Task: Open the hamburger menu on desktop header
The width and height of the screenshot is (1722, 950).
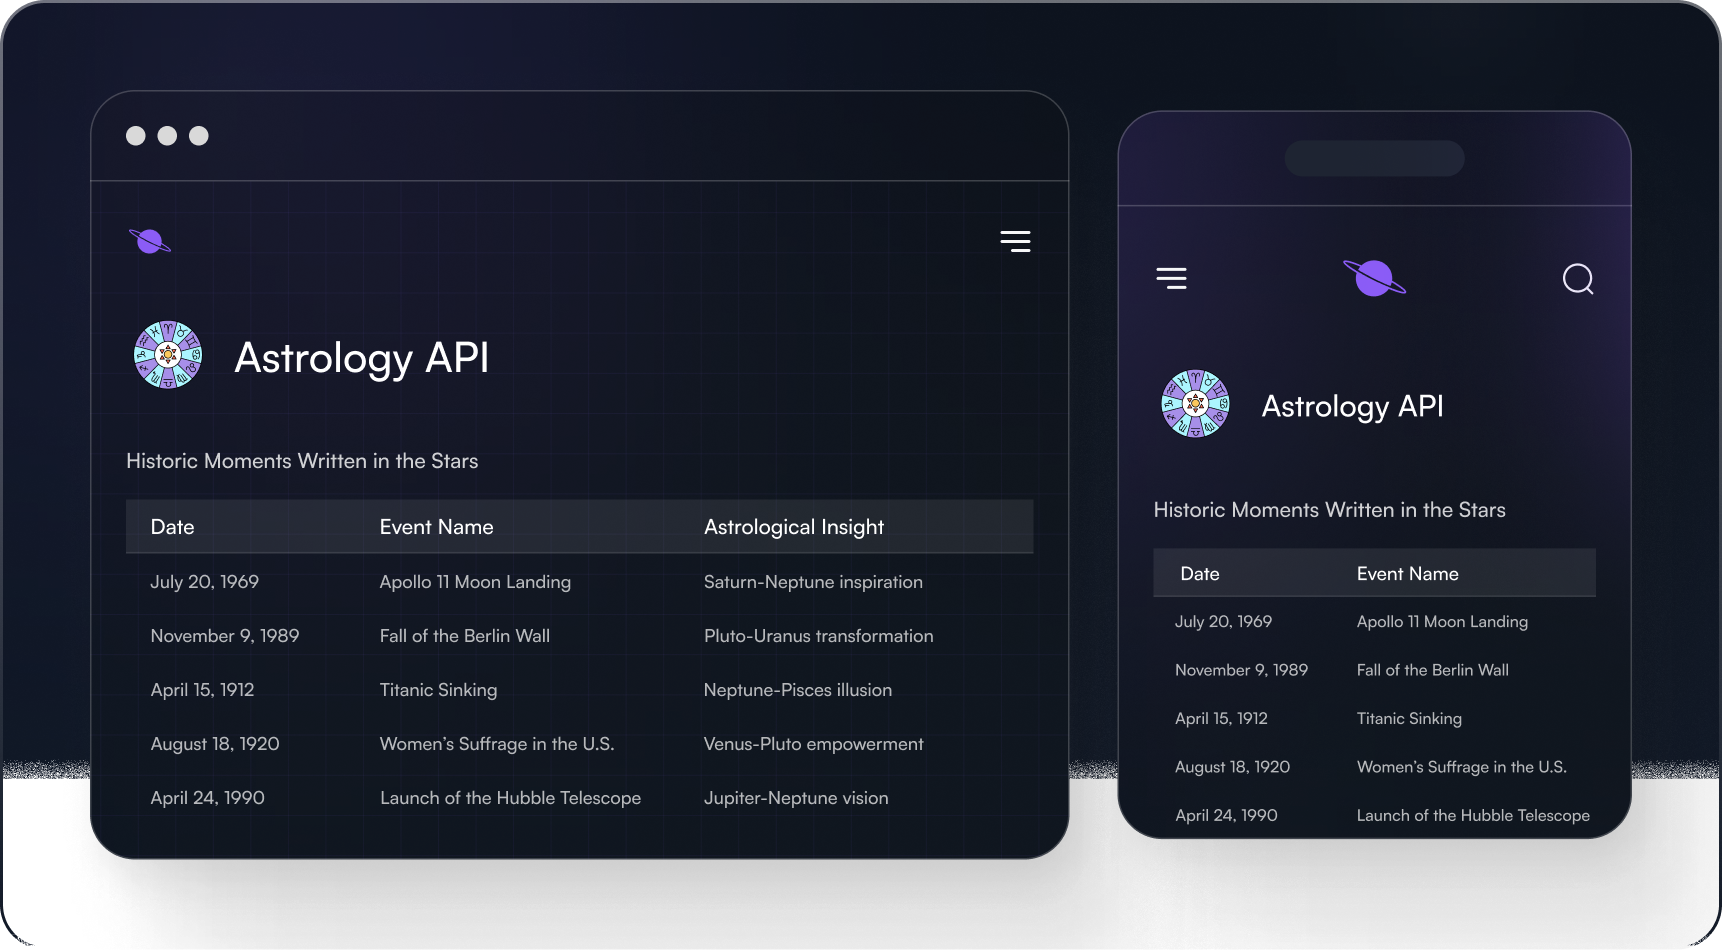Action: pos(1015,241)
